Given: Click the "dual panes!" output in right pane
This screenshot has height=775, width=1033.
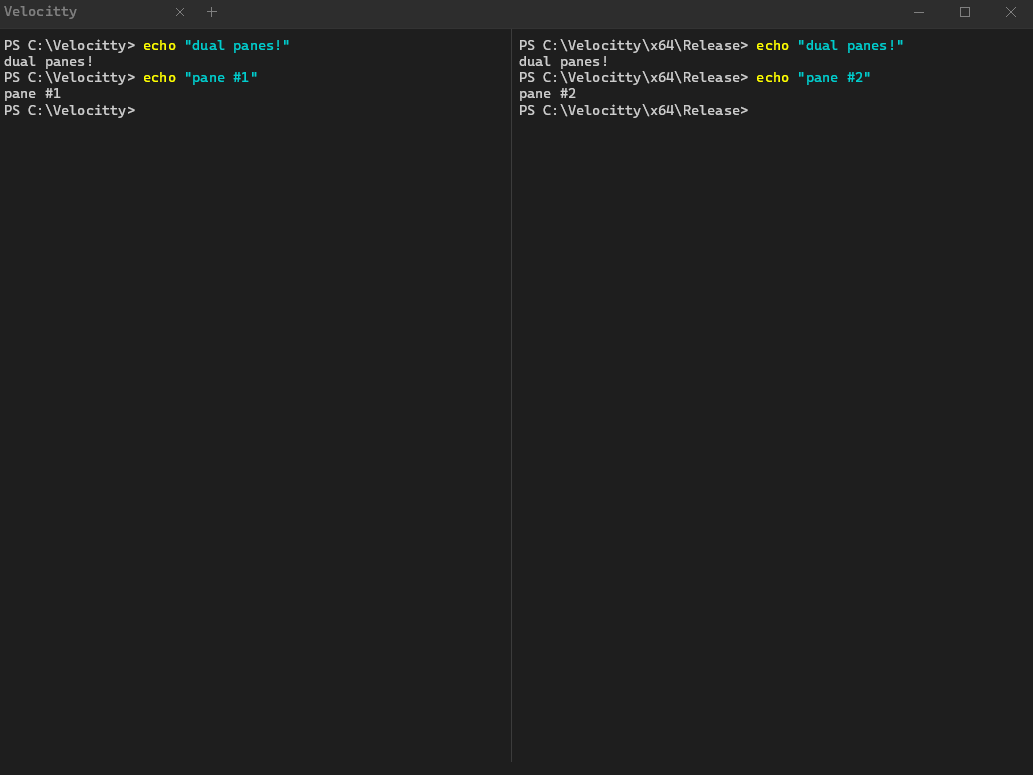Looking at the screenshot, I should tap(563, 62).
